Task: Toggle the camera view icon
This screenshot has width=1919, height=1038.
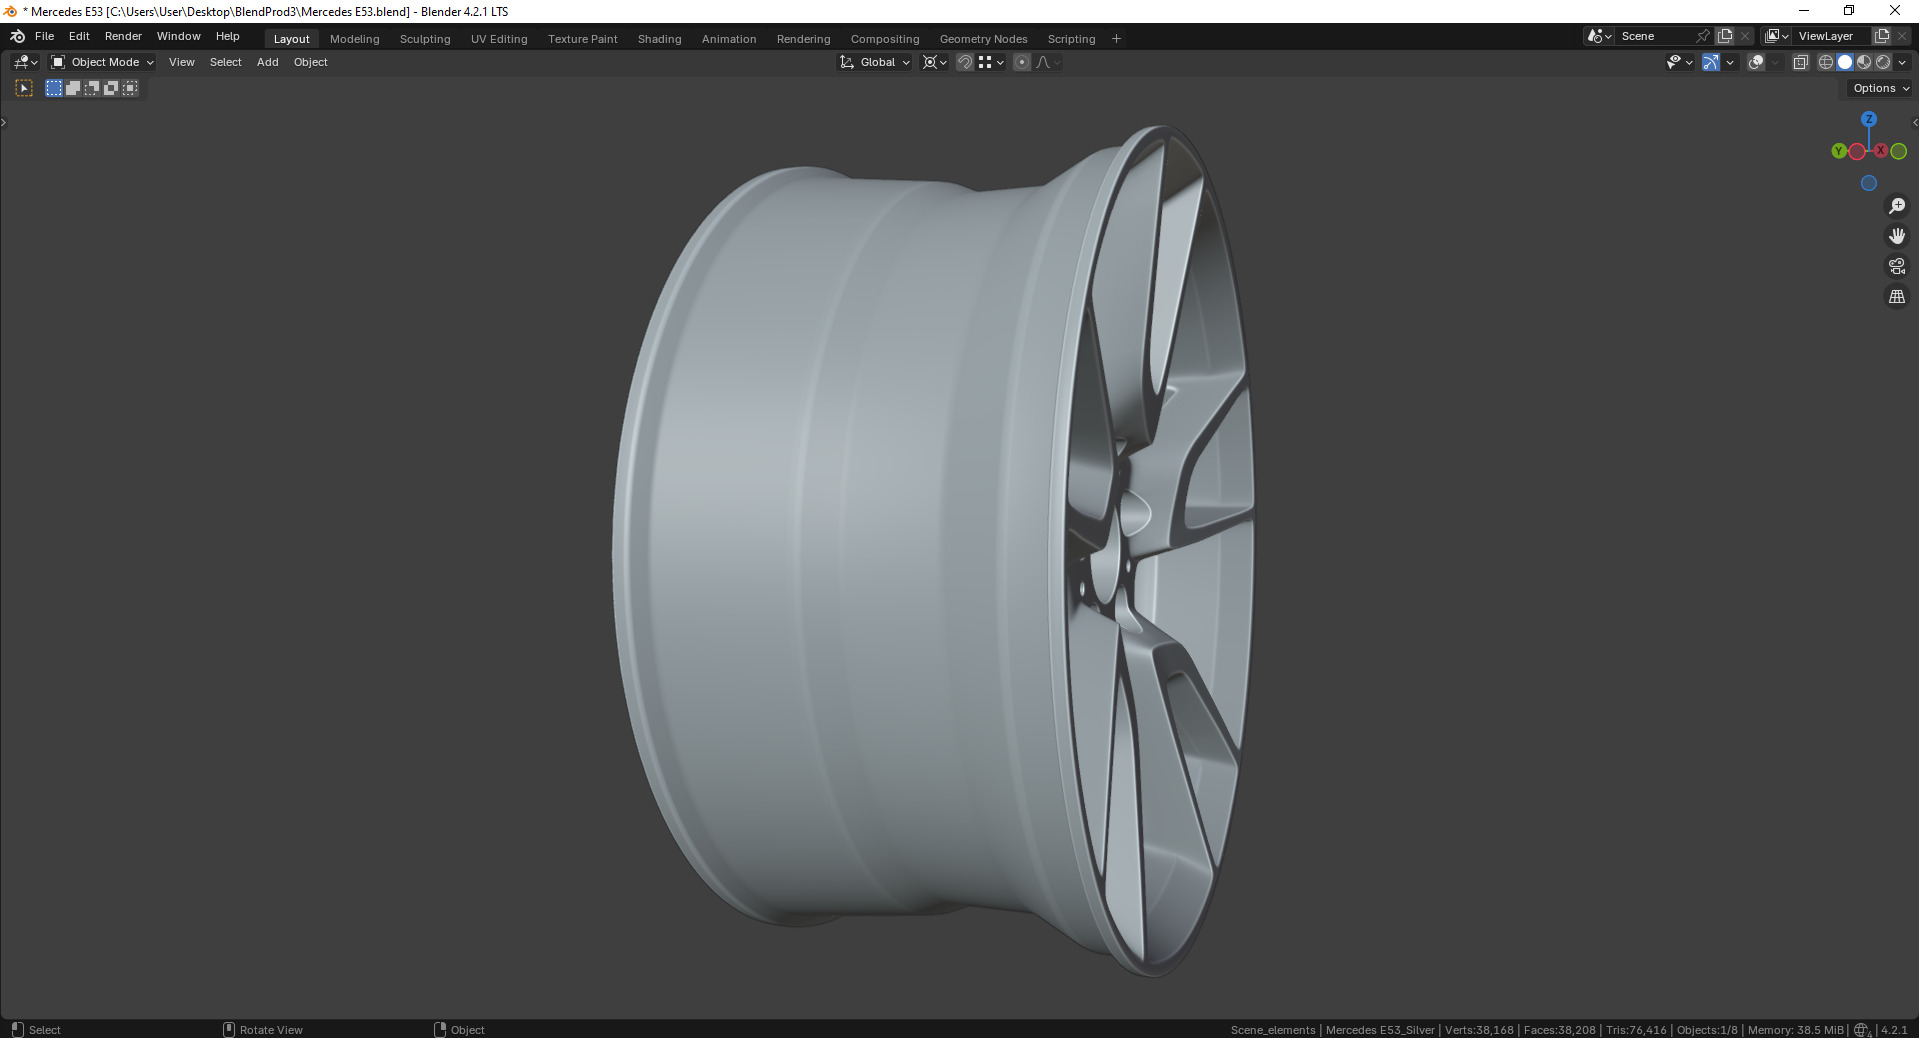Action: [1897, 266]
